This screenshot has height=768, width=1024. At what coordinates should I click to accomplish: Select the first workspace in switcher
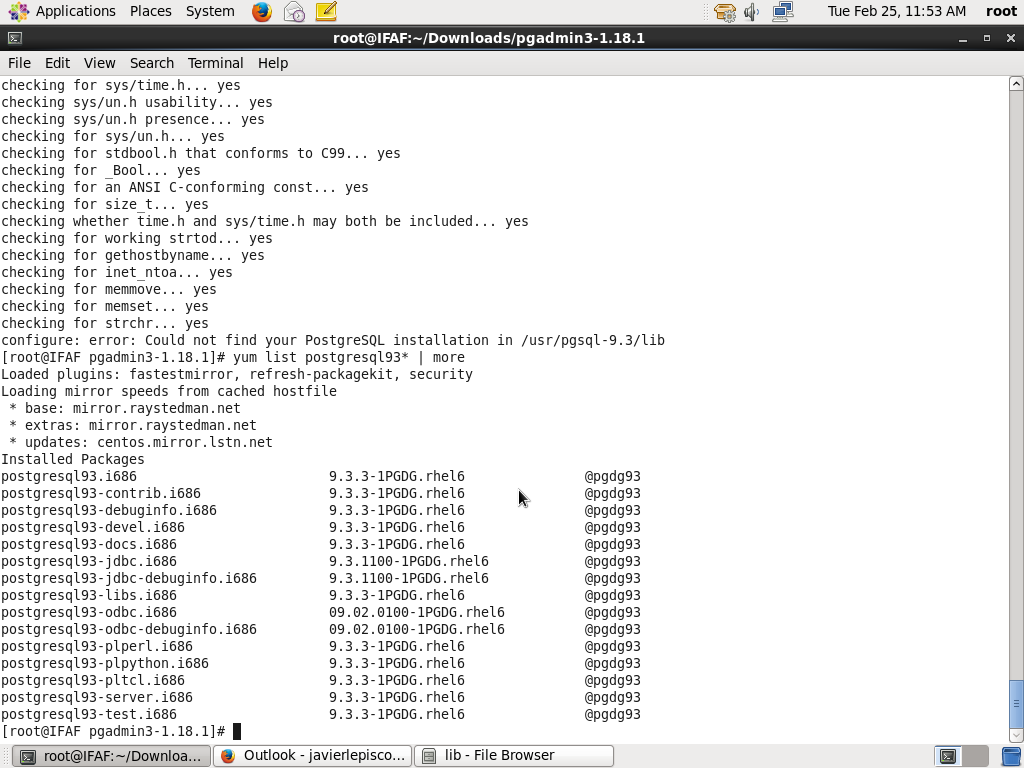(x=948, y=756)
